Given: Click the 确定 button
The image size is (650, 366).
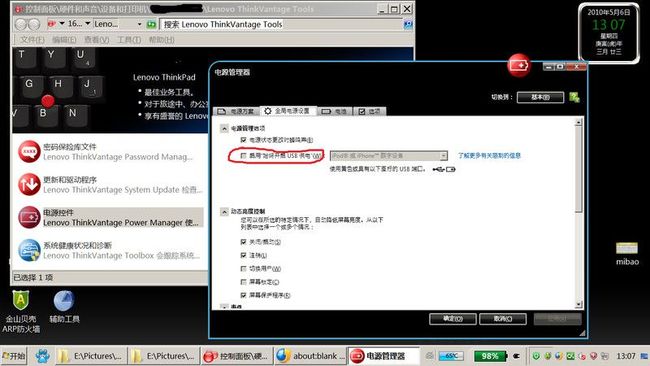Looking at the screenshot, I should [x=453, y=319].
